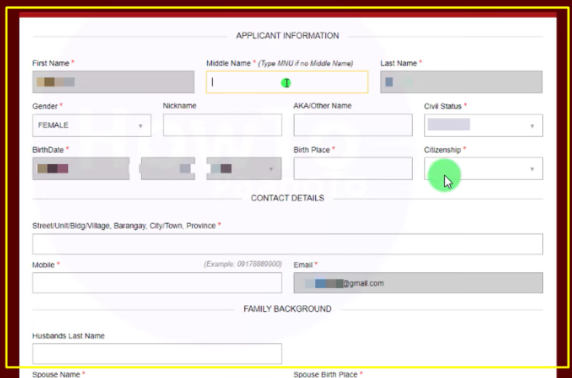Click the Birth Place text box
Screen dimensions: 572x378
pyautogui.click(x=353, y=168)
